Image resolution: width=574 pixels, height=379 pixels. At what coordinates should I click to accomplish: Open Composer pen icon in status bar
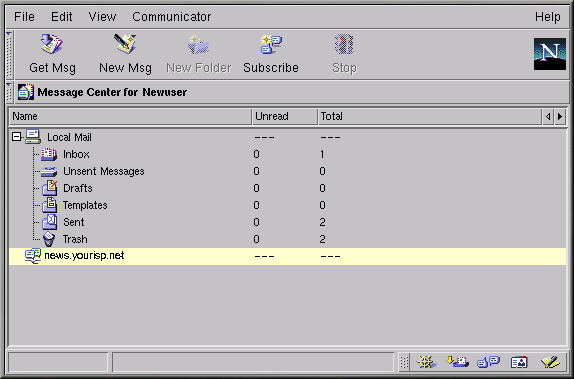(x=550, y=362)
